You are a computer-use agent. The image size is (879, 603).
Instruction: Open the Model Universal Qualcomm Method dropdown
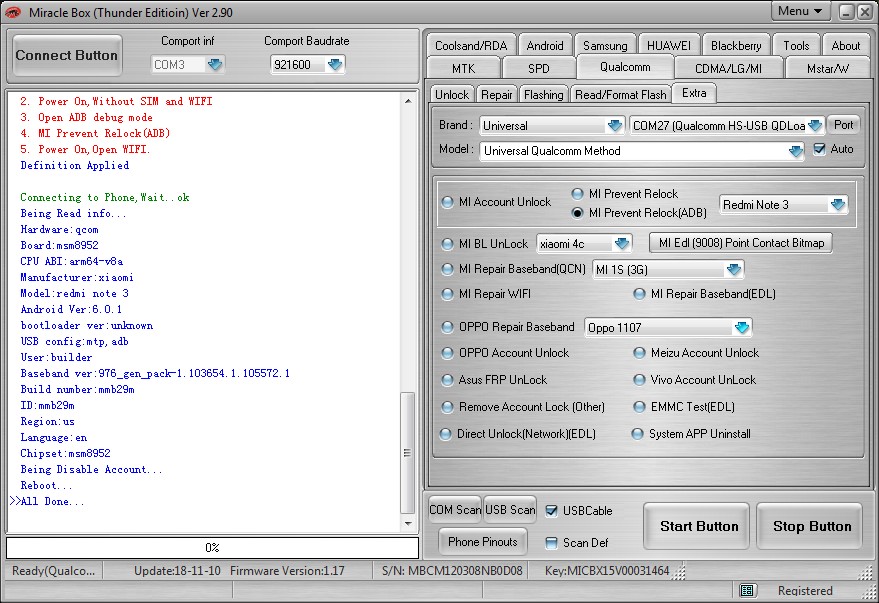[795, 151]
